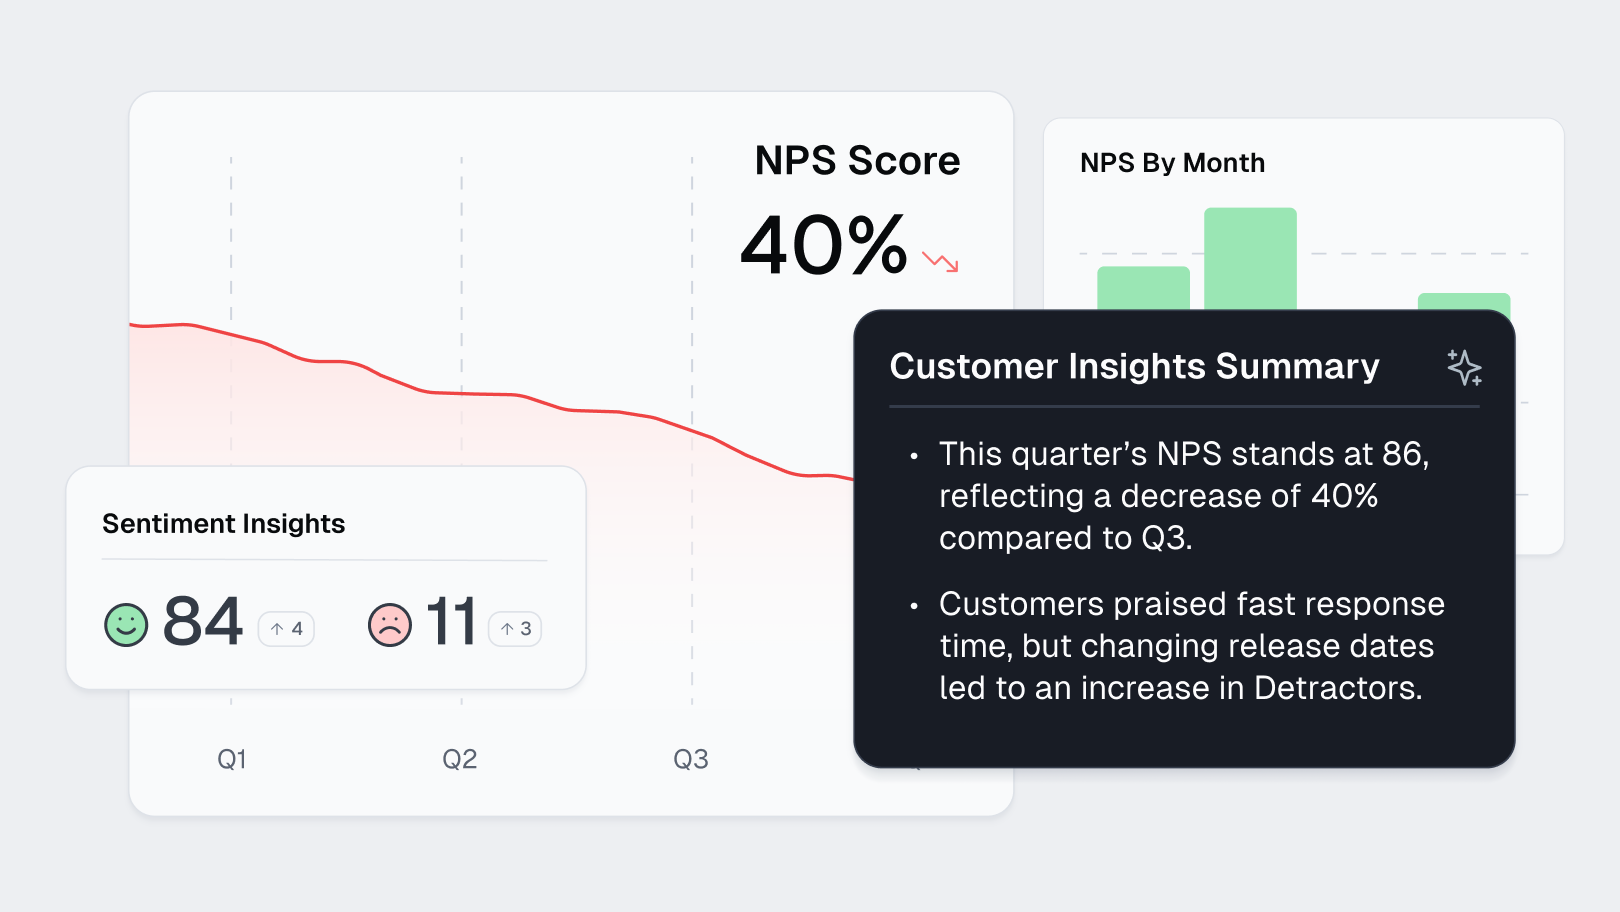Select the Q3 axis label
The height and width of the screenshot is (912, 1620).
click(691, 759)
